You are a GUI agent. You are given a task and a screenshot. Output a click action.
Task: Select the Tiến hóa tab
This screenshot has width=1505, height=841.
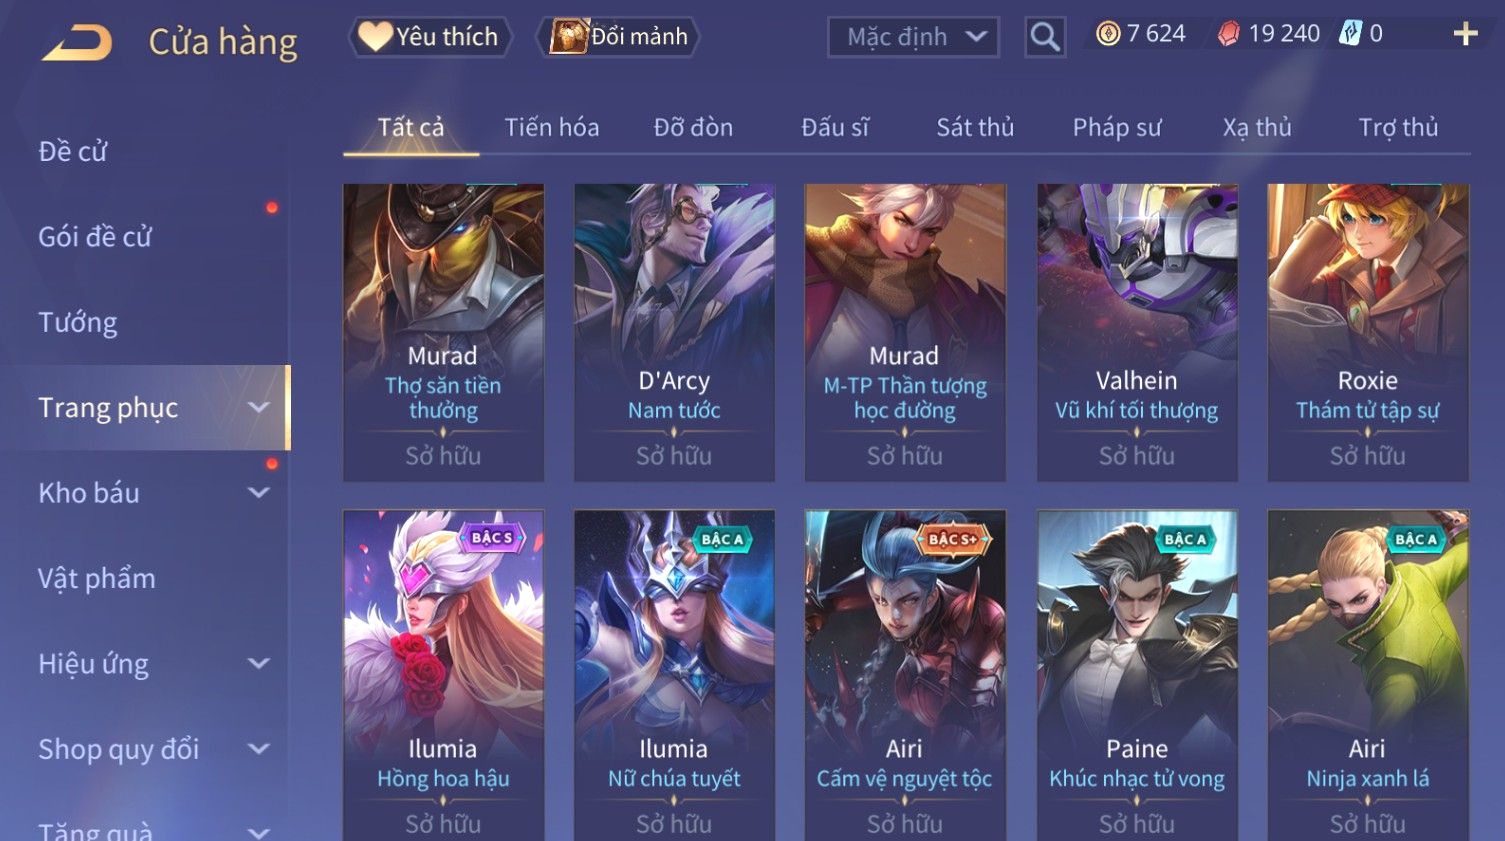click(552, 128)
